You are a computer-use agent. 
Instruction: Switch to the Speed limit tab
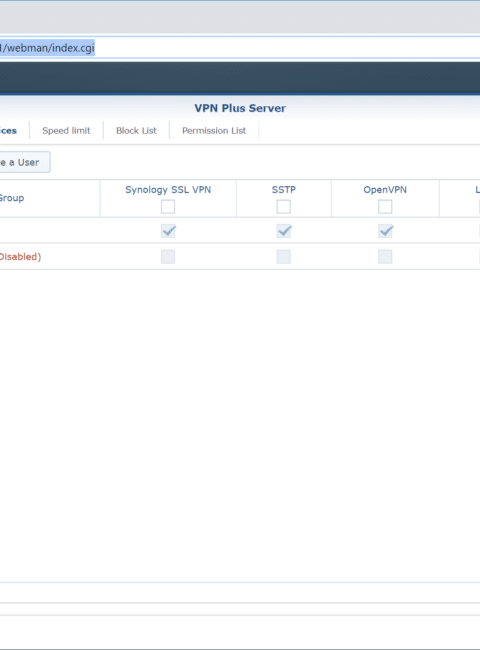click(66, 131)
